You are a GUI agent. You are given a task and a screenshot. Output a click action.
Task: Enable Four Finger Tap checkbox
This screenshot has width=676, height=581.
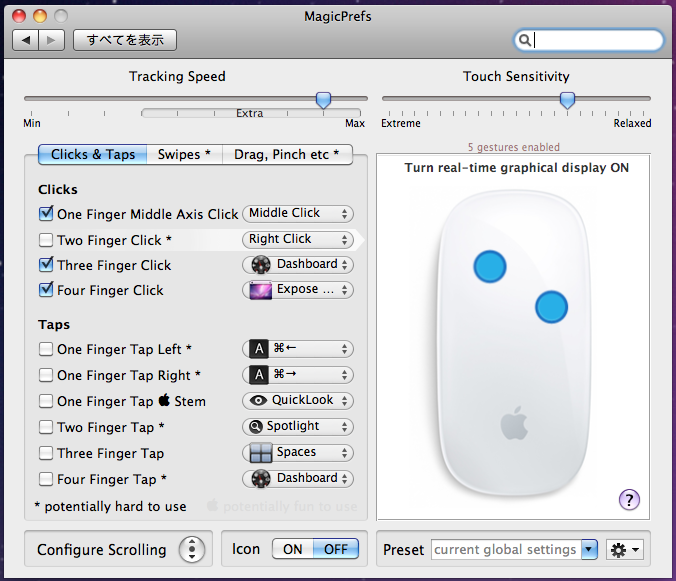pyautogui.click(x=46, y=479)
